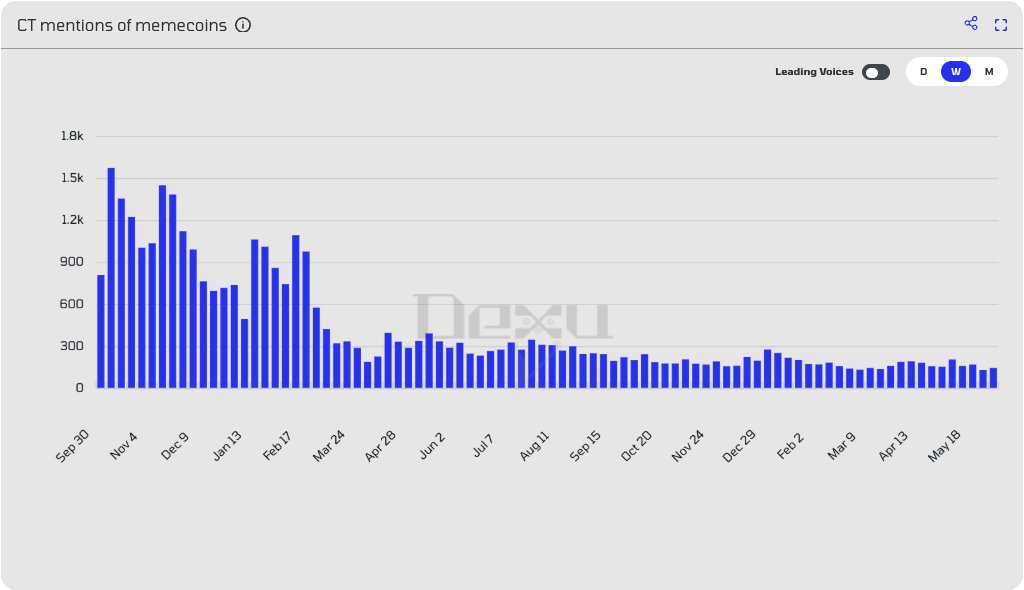Switch to monthly (M) view
1024x590 pixels.
coord(989,72)
